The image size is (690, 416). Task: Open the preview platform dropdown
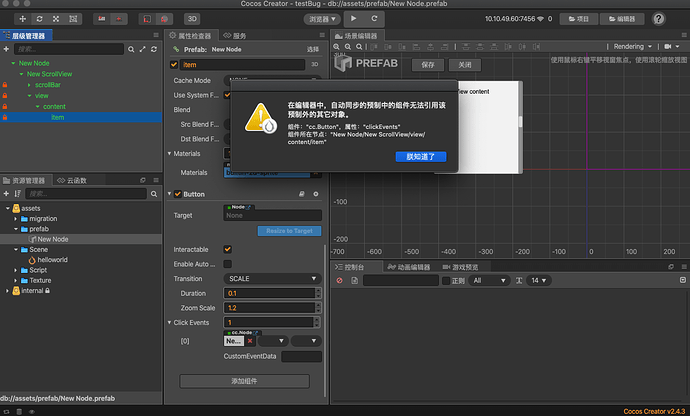click(x=322, y=19)
